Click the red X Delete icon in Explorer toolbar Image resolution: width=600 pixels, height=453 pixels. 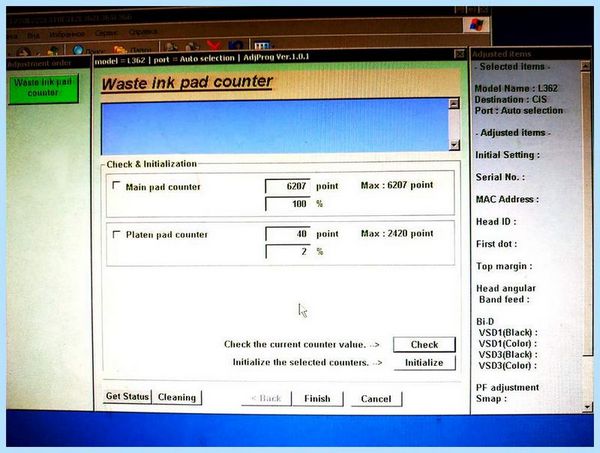click(214, 46)
